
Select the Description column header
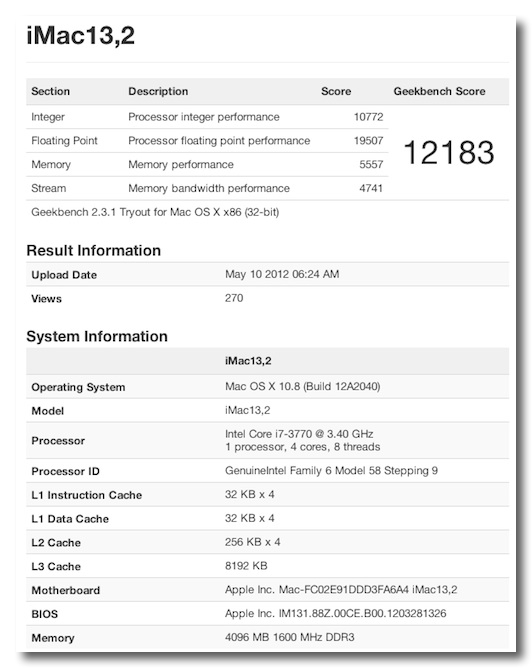[x=158, y=92]
